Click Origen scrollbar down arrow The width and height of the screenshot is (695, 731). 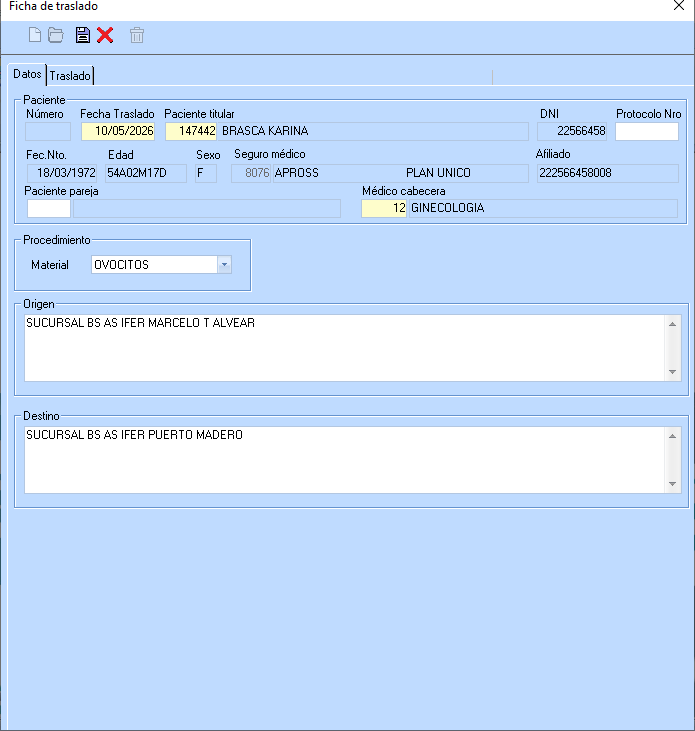click(x=673, y=372)
